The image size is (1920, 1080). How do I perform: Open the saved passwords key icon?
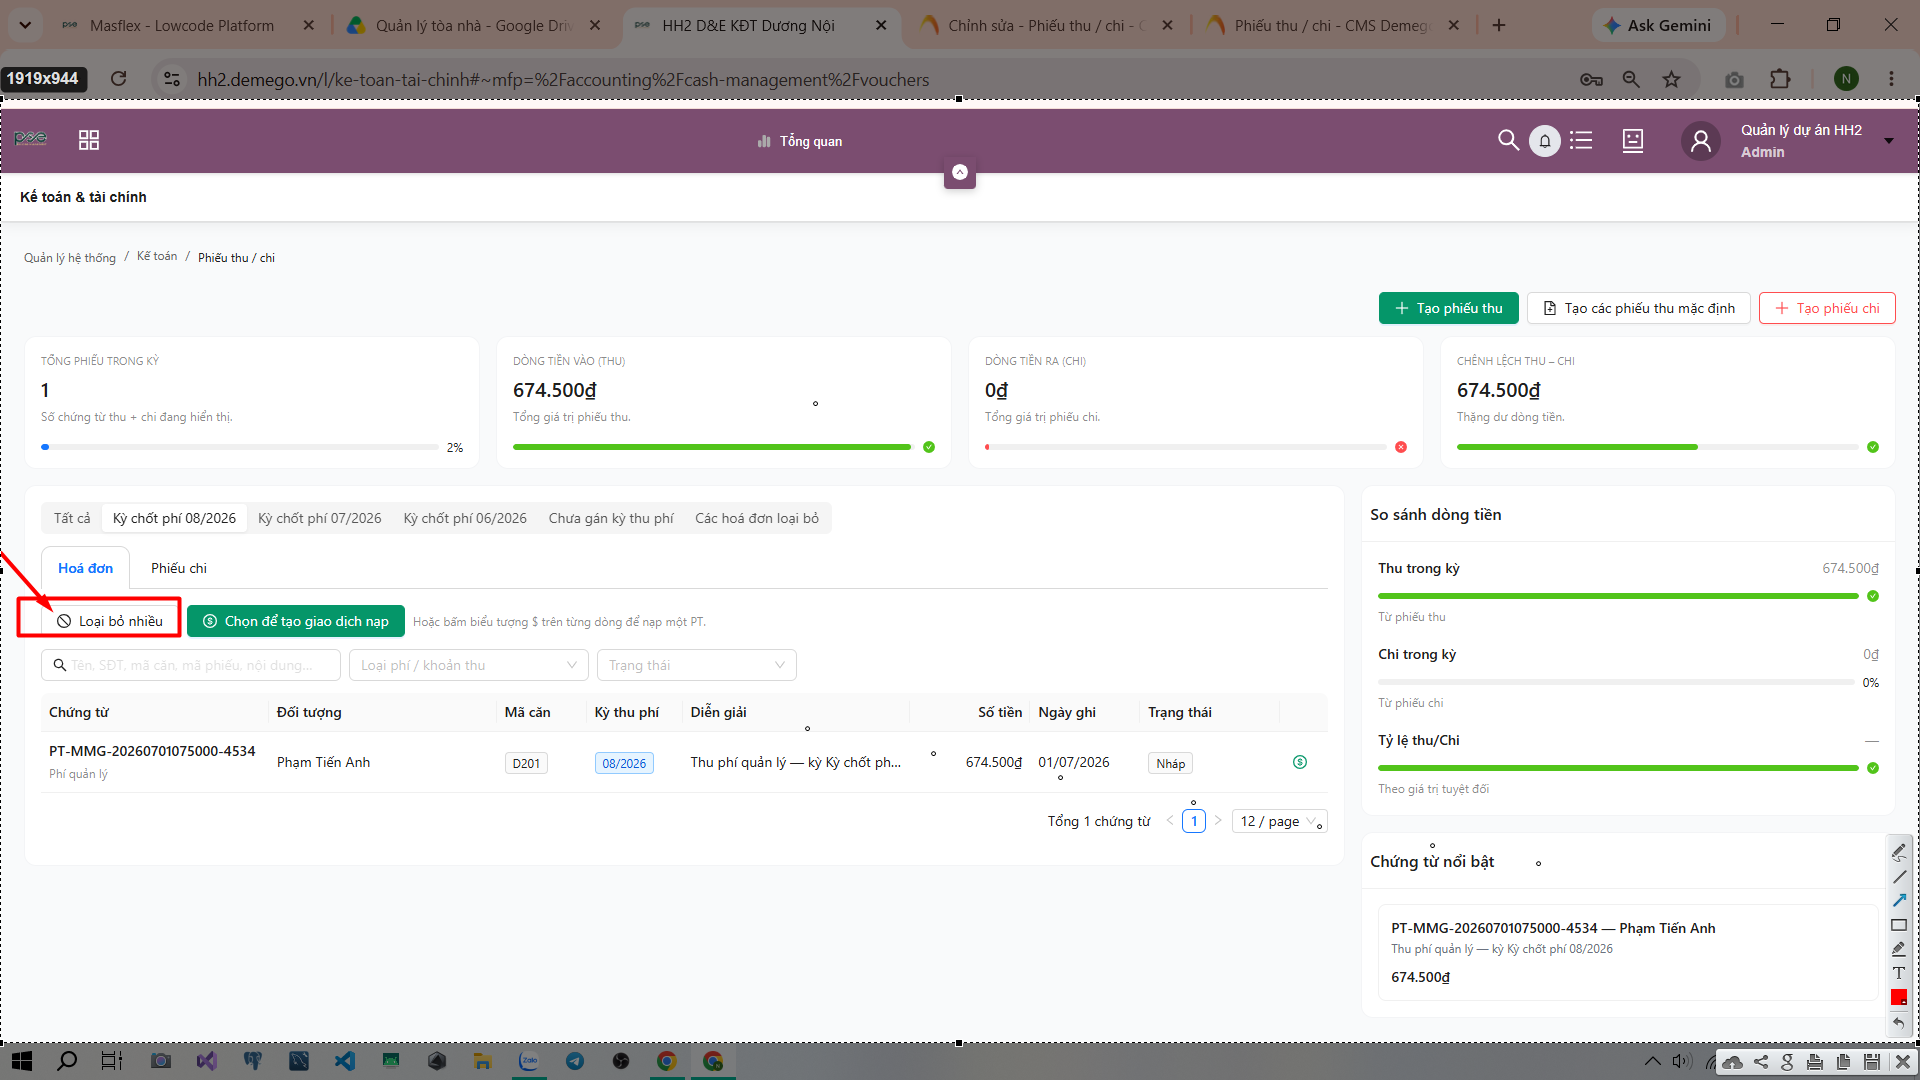click(1591, 79)
